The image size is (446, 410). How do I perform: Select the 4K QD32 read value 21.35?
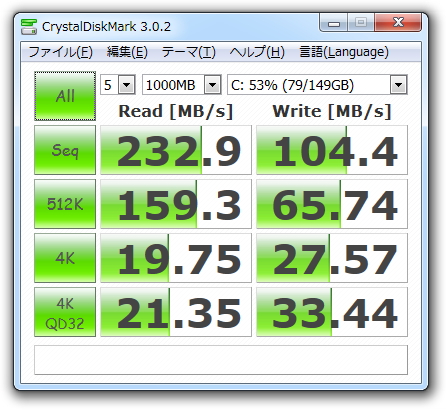click(176, 312)
